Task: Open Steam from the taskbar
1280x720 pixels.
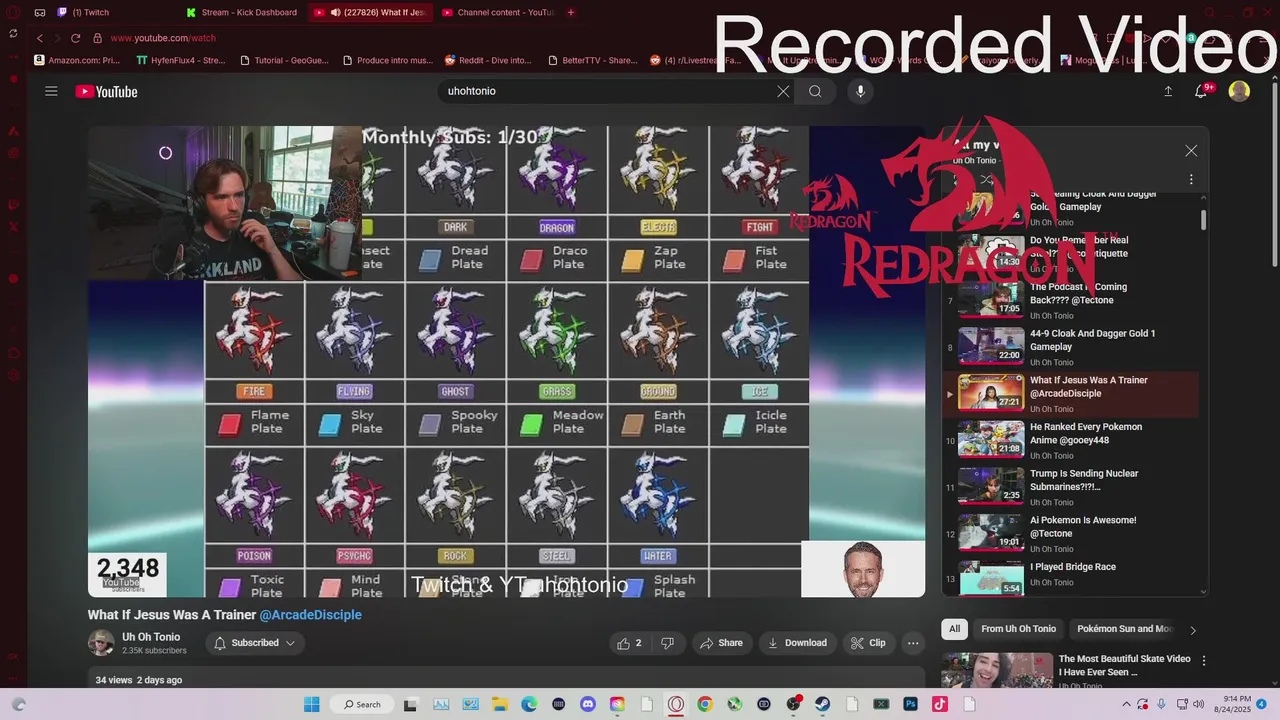Action: [823, 704]
